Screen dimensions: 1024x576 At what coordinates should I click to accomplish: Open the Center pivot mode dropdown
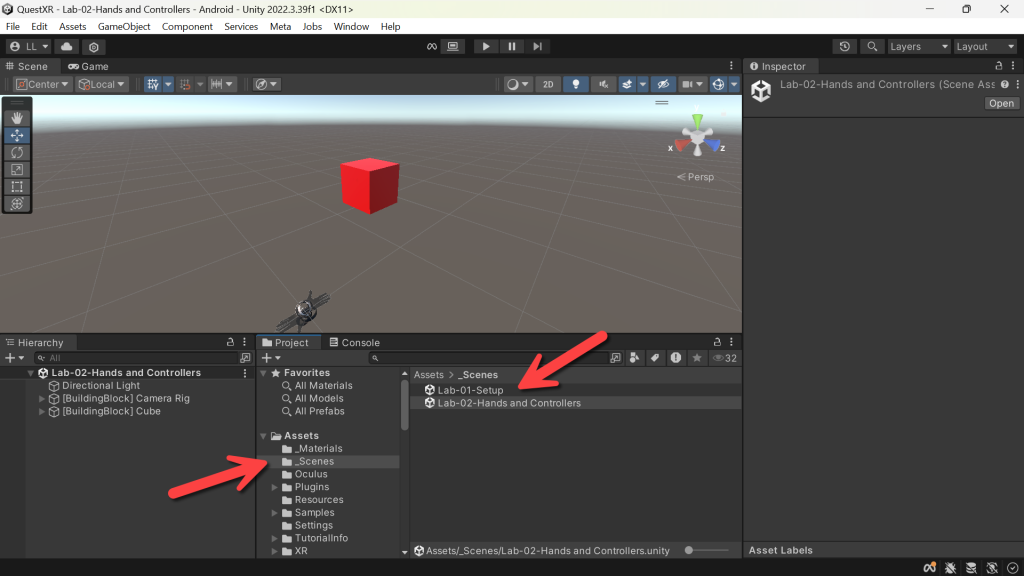[x=42, y=84]
